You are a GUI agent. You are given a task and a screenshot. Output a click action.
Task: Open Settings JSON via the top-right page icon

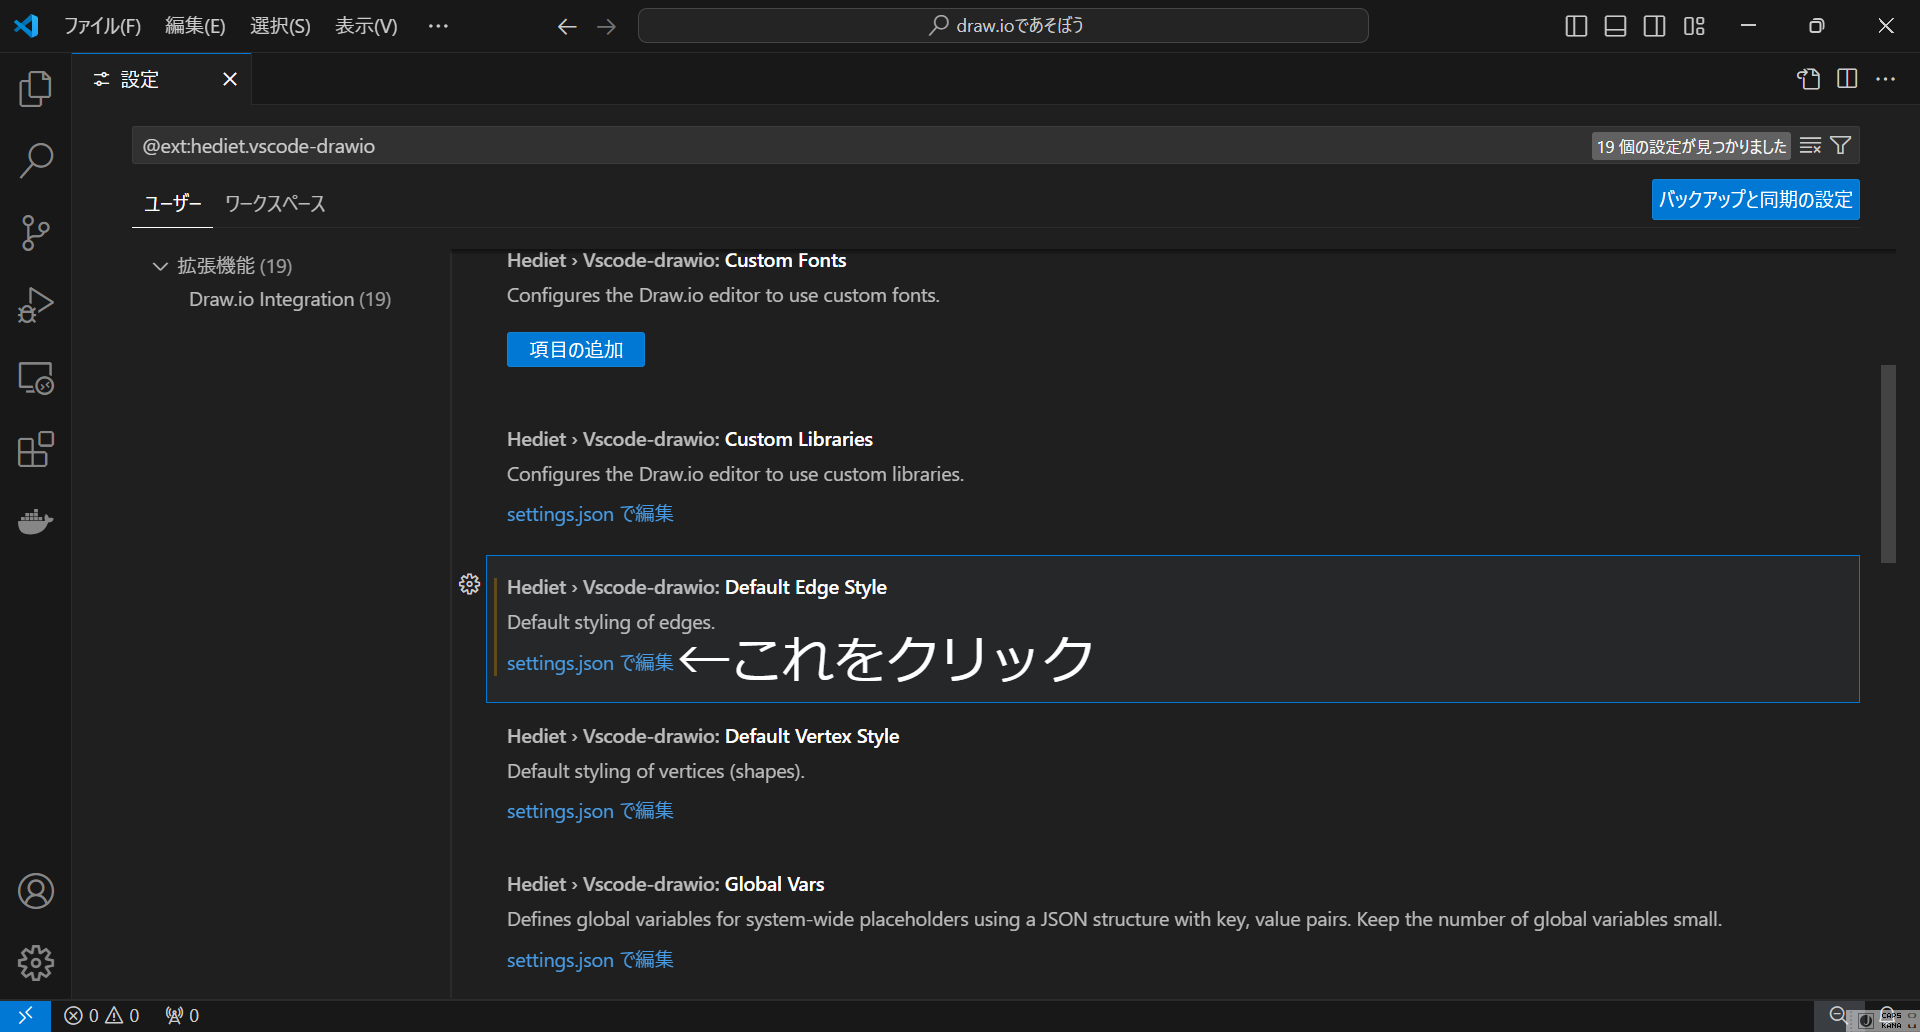click(1808, 79)
